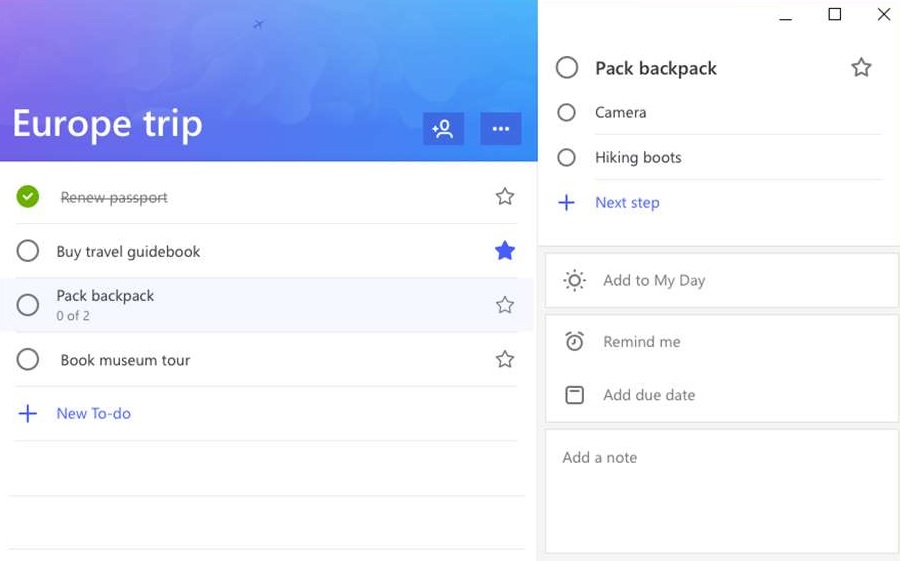Add a Next step to Pack backpack
The width and height of the screenshot is (900, 561).
pos(626,203)
